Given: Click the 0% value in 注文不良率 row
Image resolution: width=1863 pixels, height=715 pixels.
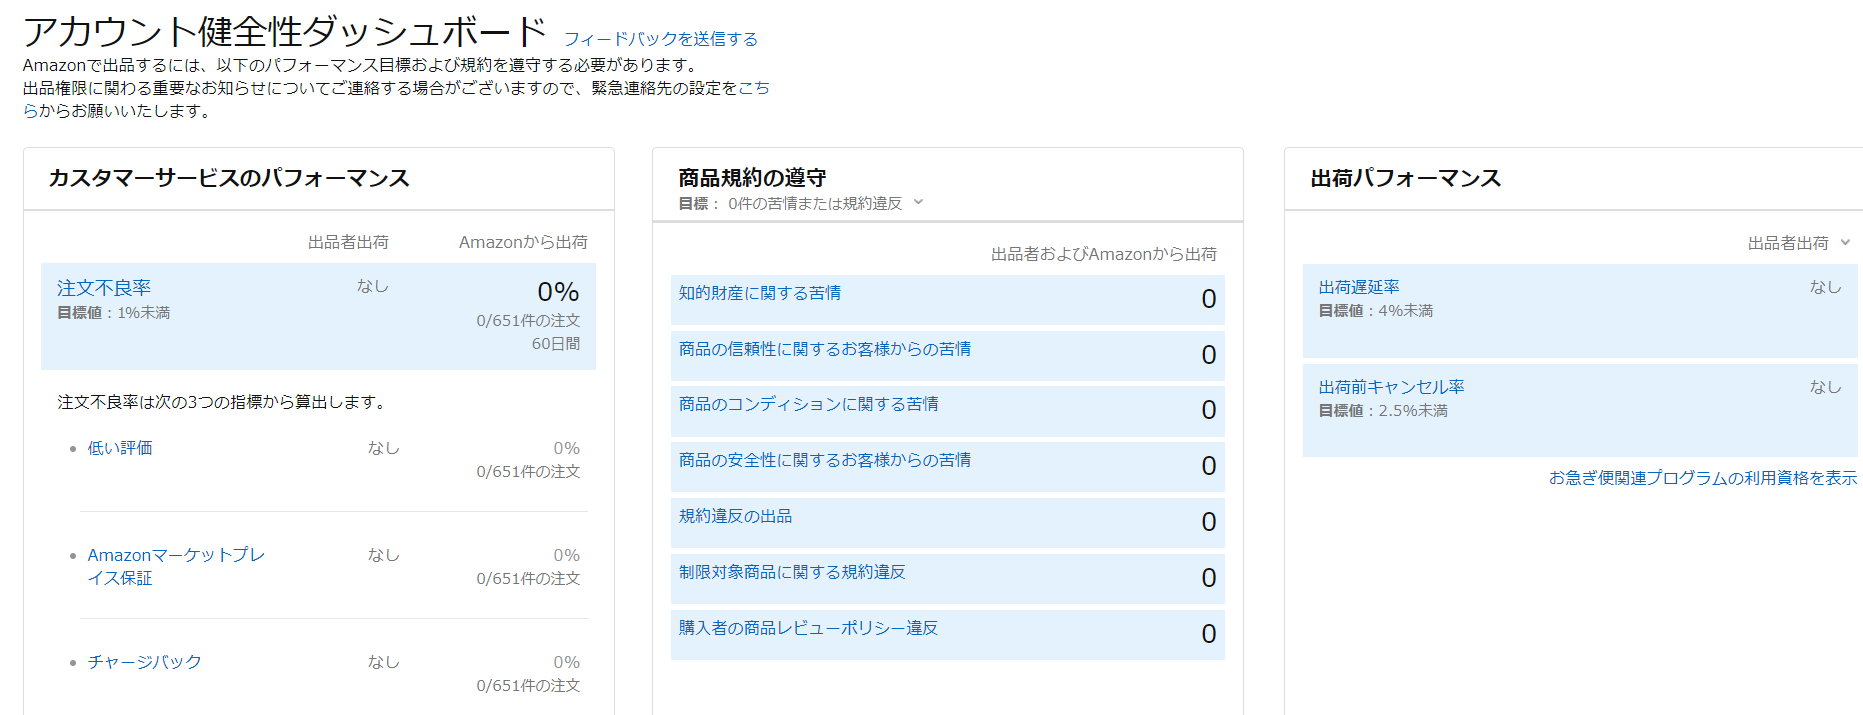Looking at the screenshot, I should pyautogui.click(x=558, y=292).
